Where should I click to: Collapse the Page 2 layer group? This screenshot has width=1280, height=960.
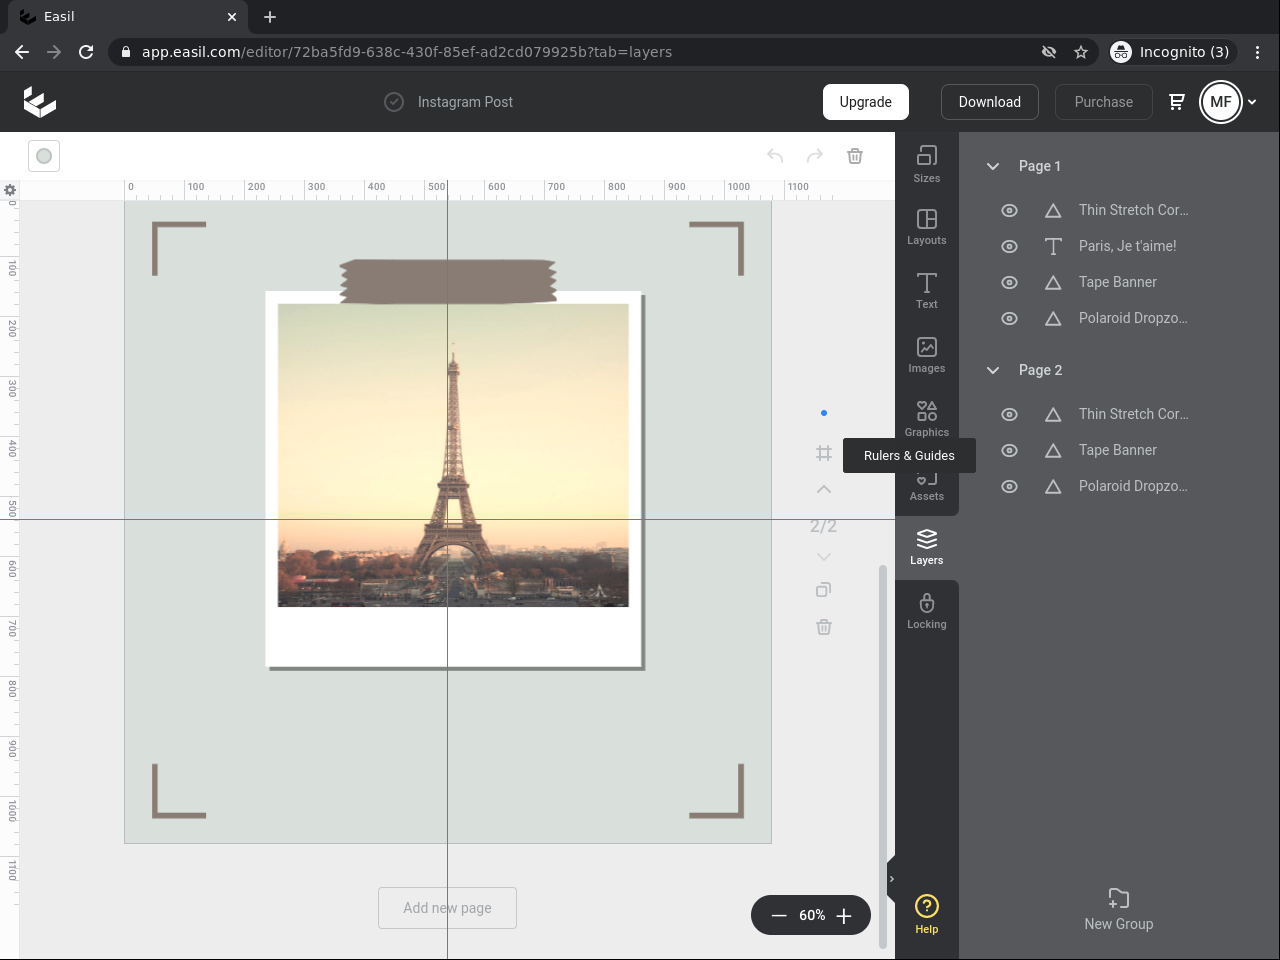pos(993,370)
